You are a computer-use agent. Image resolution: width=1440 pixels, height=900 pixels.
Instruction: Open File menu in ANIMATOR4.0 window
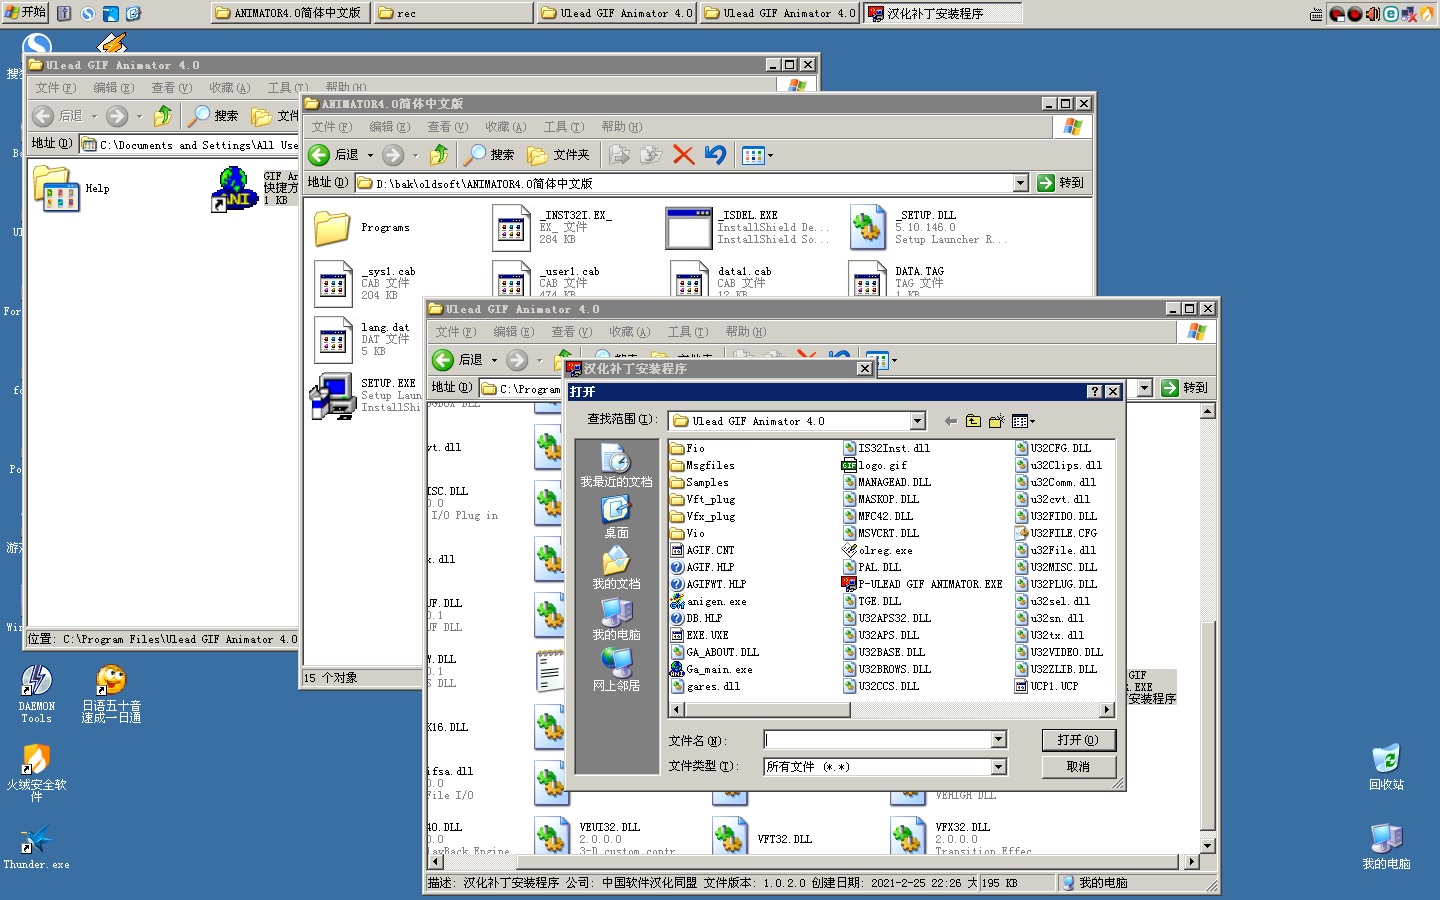point(331,127)
